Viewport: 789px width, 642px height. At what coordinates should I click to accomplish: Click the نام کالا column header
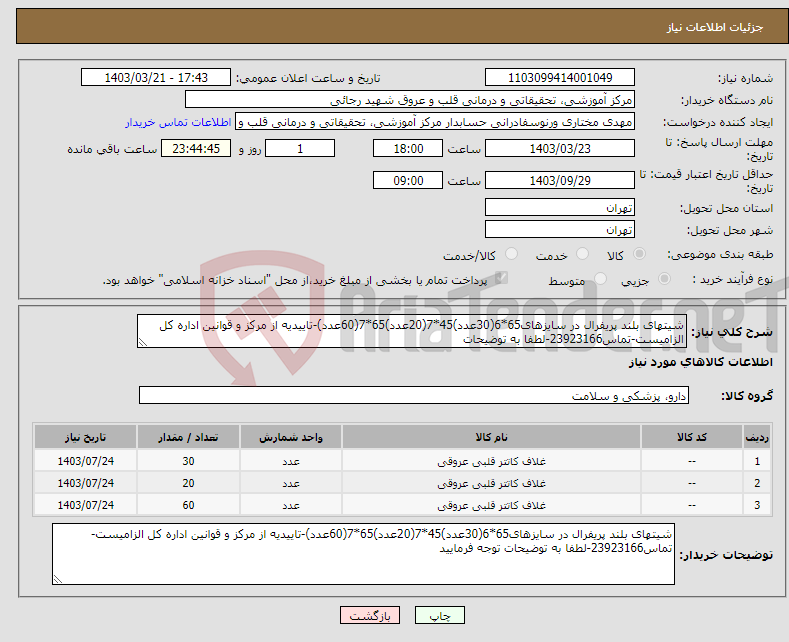491,437
